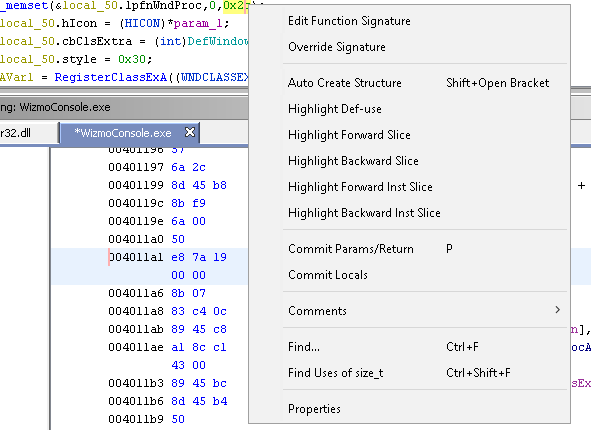
Task: Select address 004011b9 in listing
Action: click(x=136, y=419)
